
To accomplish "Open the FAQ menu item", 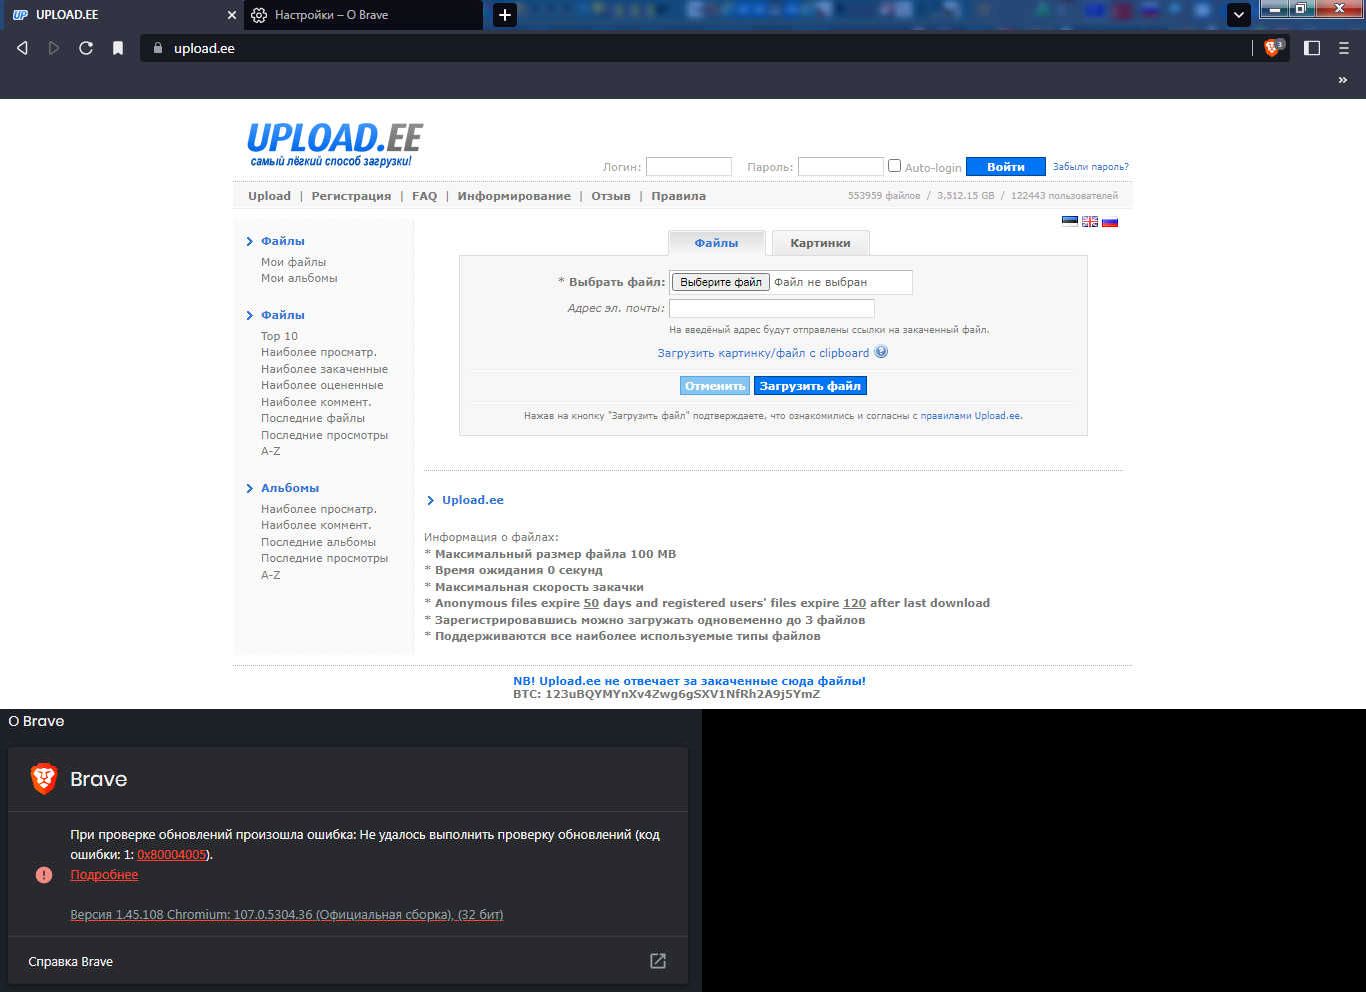I will pyautogui.click(x=424, y=196).
